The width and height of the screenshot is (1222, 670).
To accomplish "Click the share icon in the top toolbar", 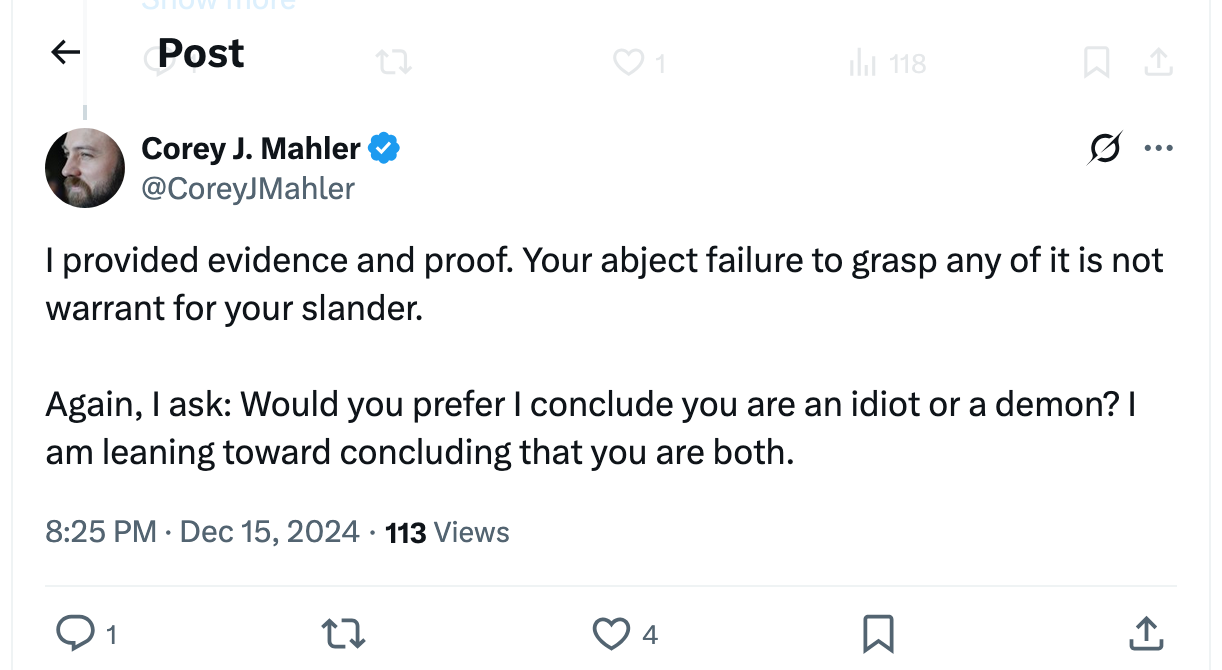I will tap(1158, 62).
